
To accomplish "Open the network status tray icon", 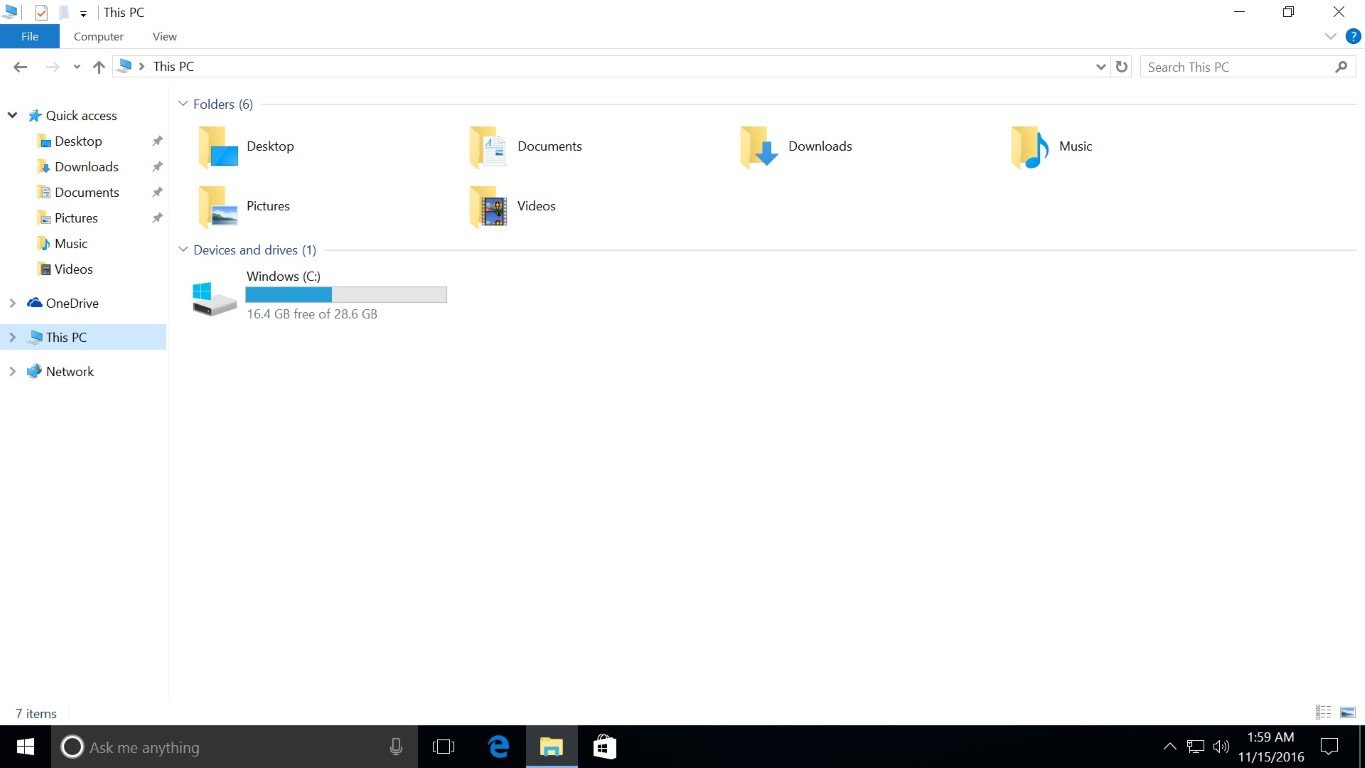I will tap(1195, 747).
